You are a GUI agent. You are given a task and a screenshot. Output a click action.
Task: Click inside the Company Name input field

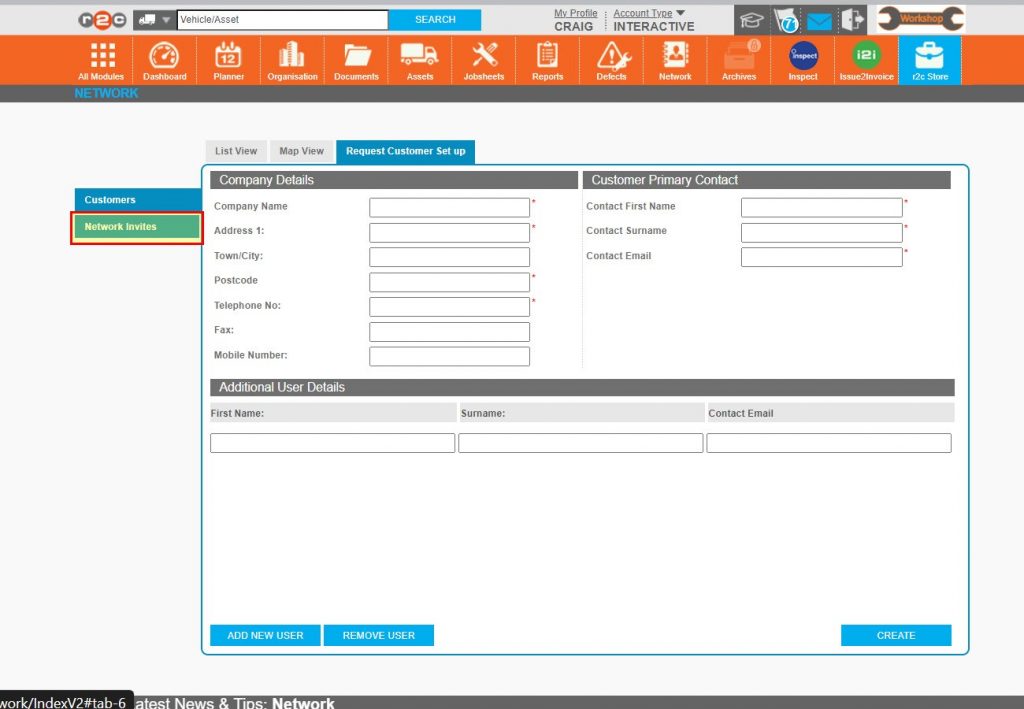(449, 207)
